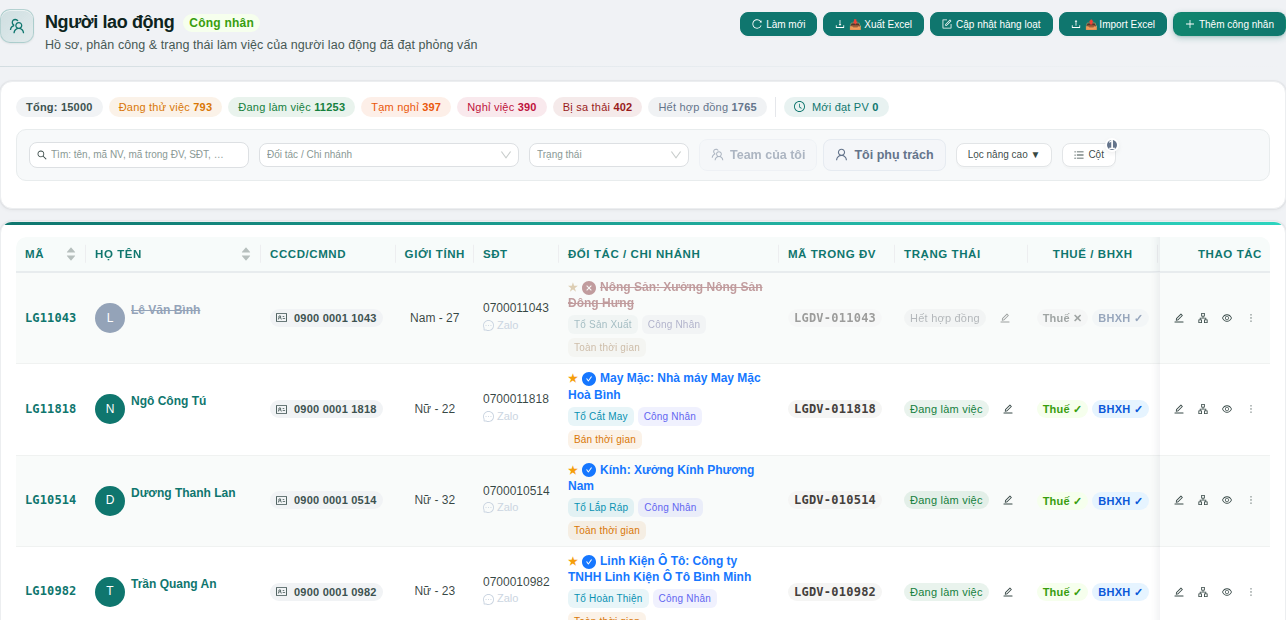The image size is (1286, 620).
Task: Sort by the MÃ column arrows
Action: [71, 254]
